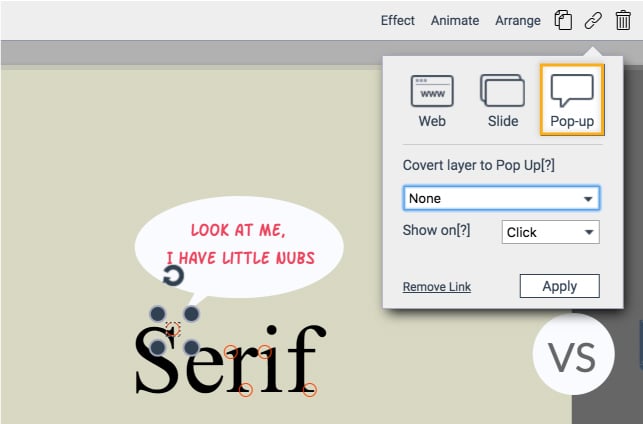
Task: Open the Show on Click dropdown
Action: [550, 232]
